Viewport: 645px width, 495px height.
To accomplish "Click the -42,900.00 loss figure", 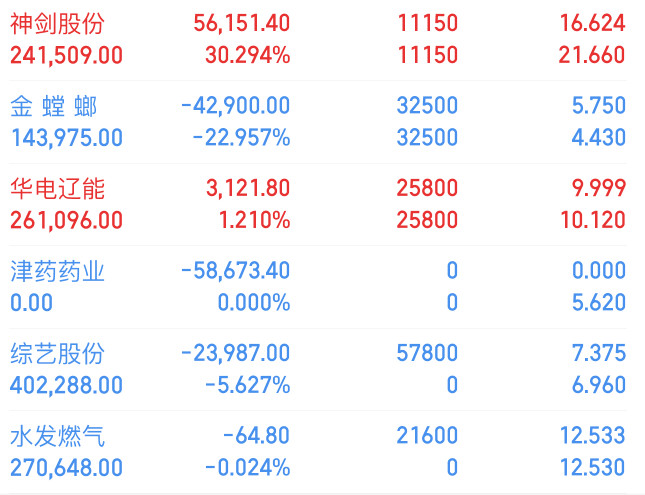I will coord(236,107).
